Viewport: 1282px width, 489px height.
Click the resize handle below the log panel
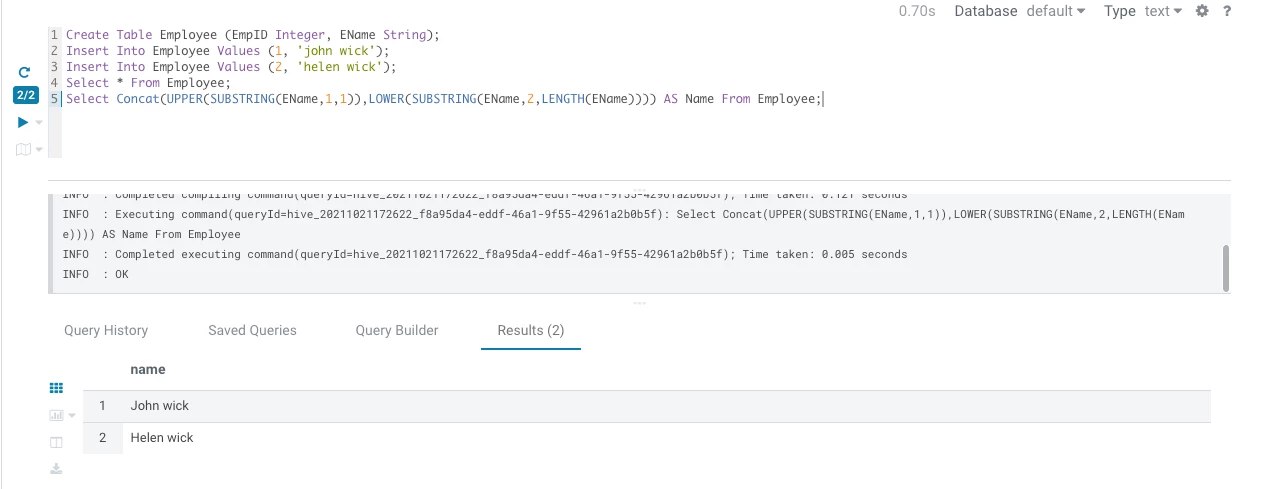tap(639, 302)
